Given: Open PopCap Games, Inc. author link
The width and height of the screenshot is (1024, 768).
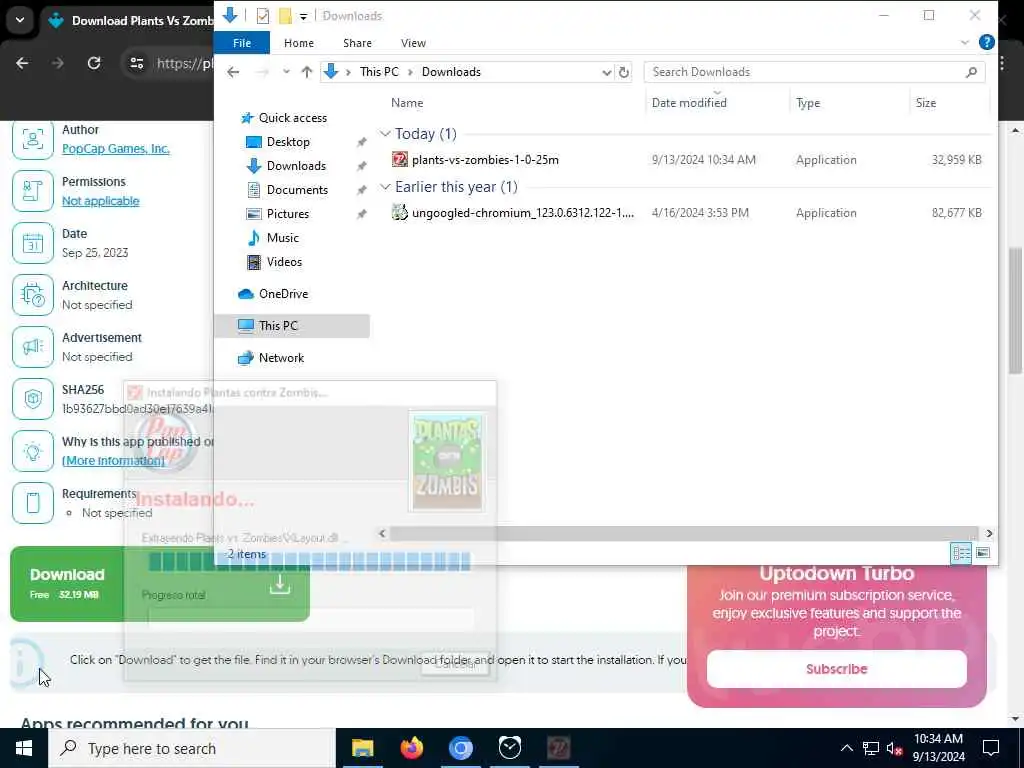Looking at the screenshot, I should 116,149.
